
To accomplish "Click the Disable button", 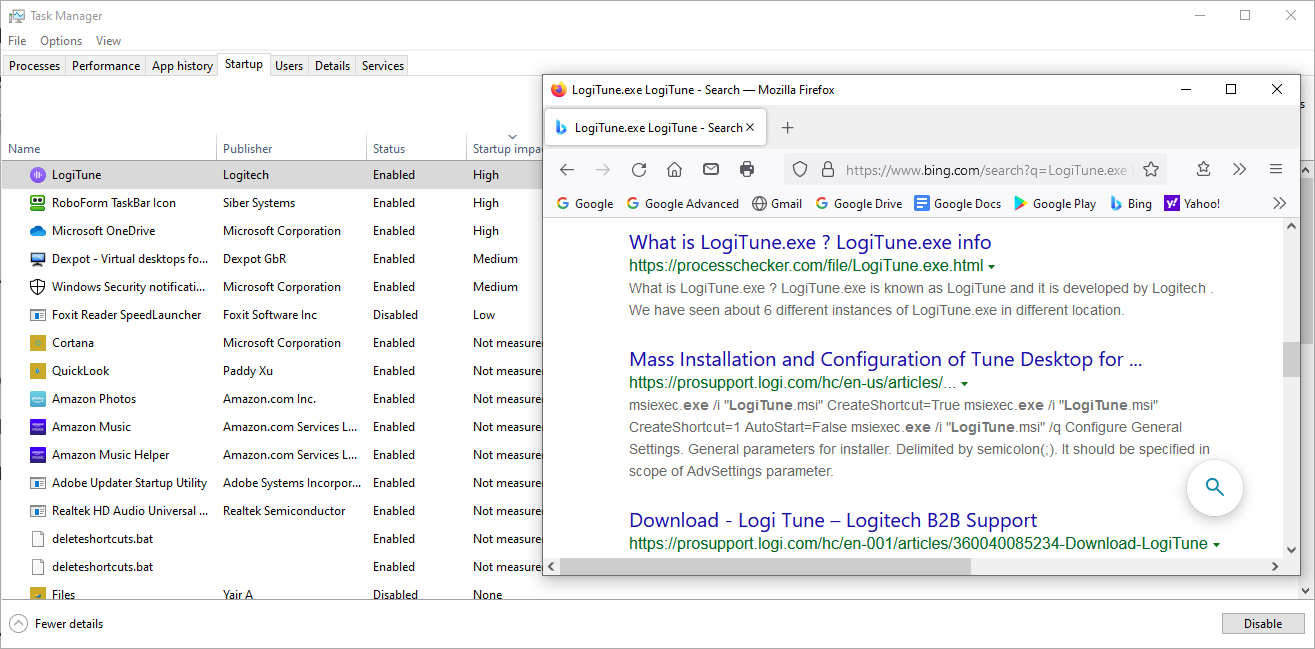I will [1262, 624].
